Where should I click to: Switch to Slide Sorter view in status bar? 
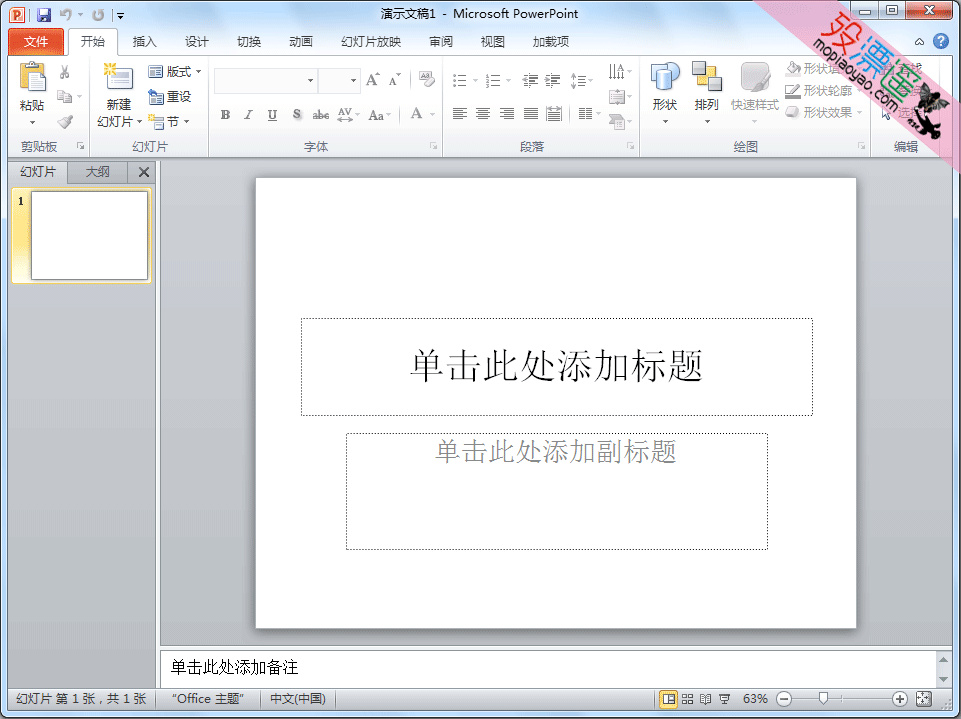[688, 699]
